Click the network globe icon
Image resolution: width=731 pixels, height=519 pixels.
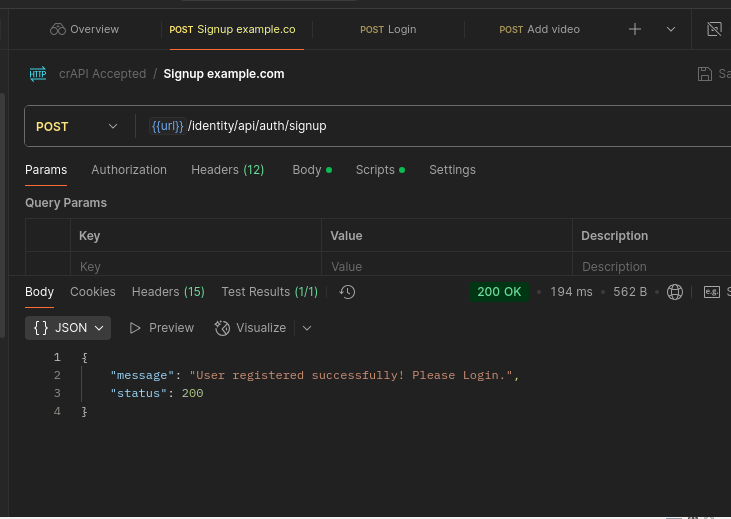(x=675, y=292)
